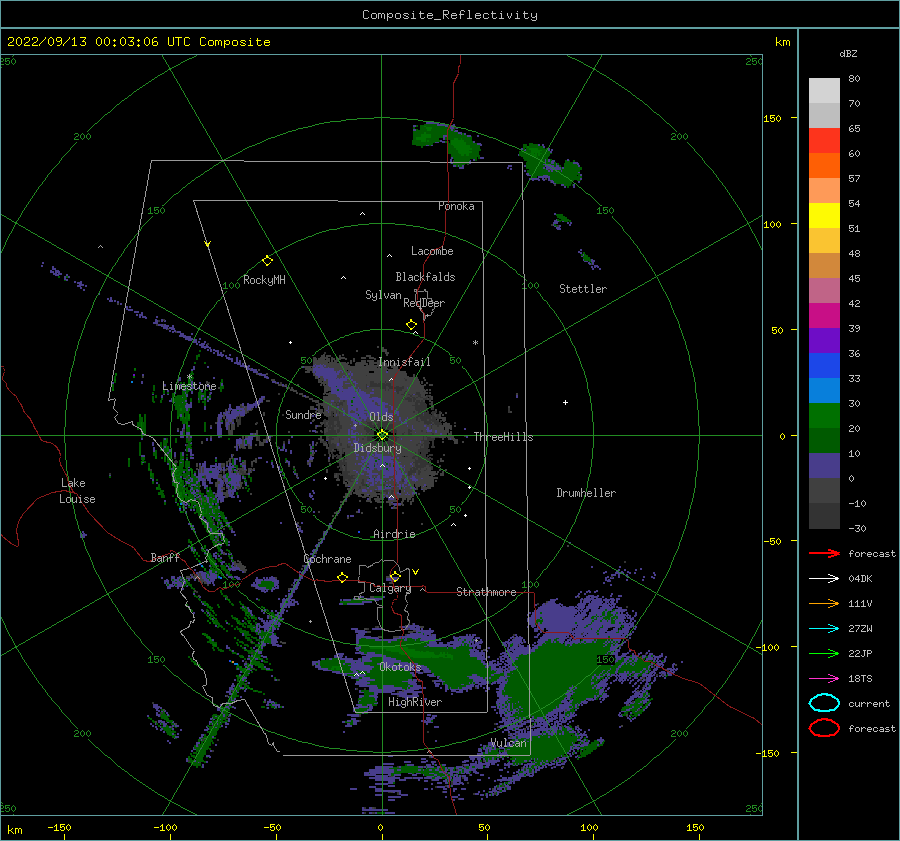Pick the blue 36–33 dBZ color band
This screenshot has width=900, height=841.
click(824, 366)
